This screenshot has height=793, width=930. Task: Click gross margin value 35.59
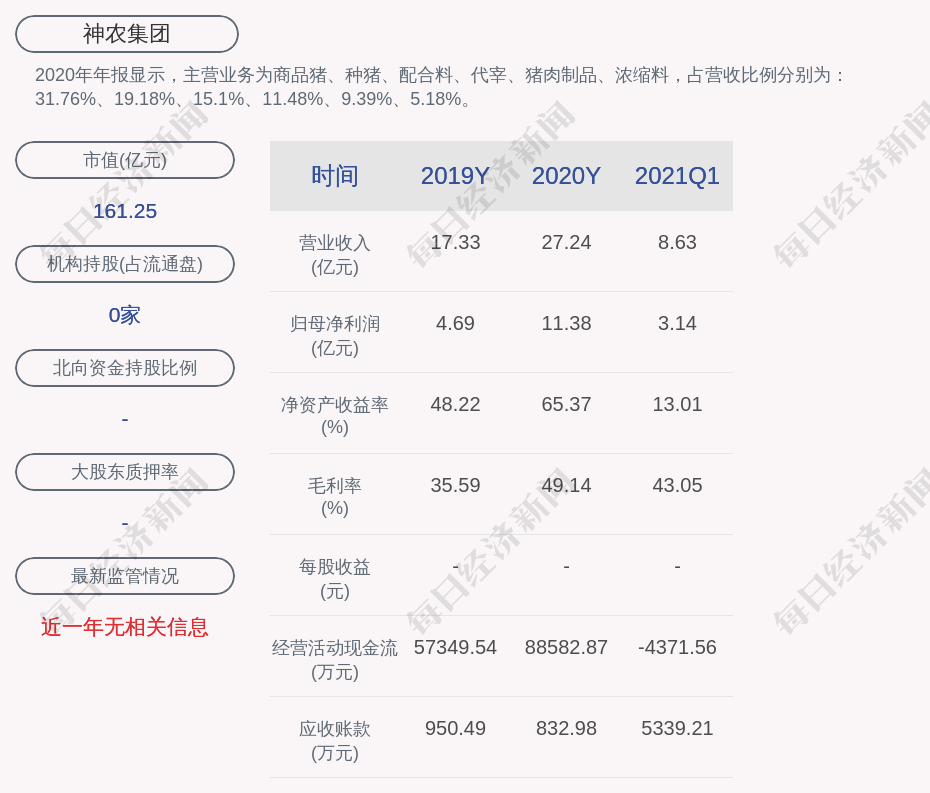coord(455,485)
